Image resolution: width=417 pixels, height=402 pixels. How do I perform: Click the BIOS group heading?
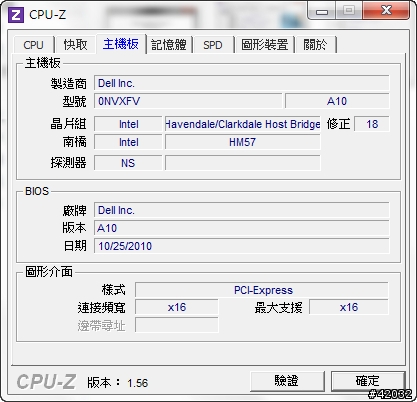37,191
